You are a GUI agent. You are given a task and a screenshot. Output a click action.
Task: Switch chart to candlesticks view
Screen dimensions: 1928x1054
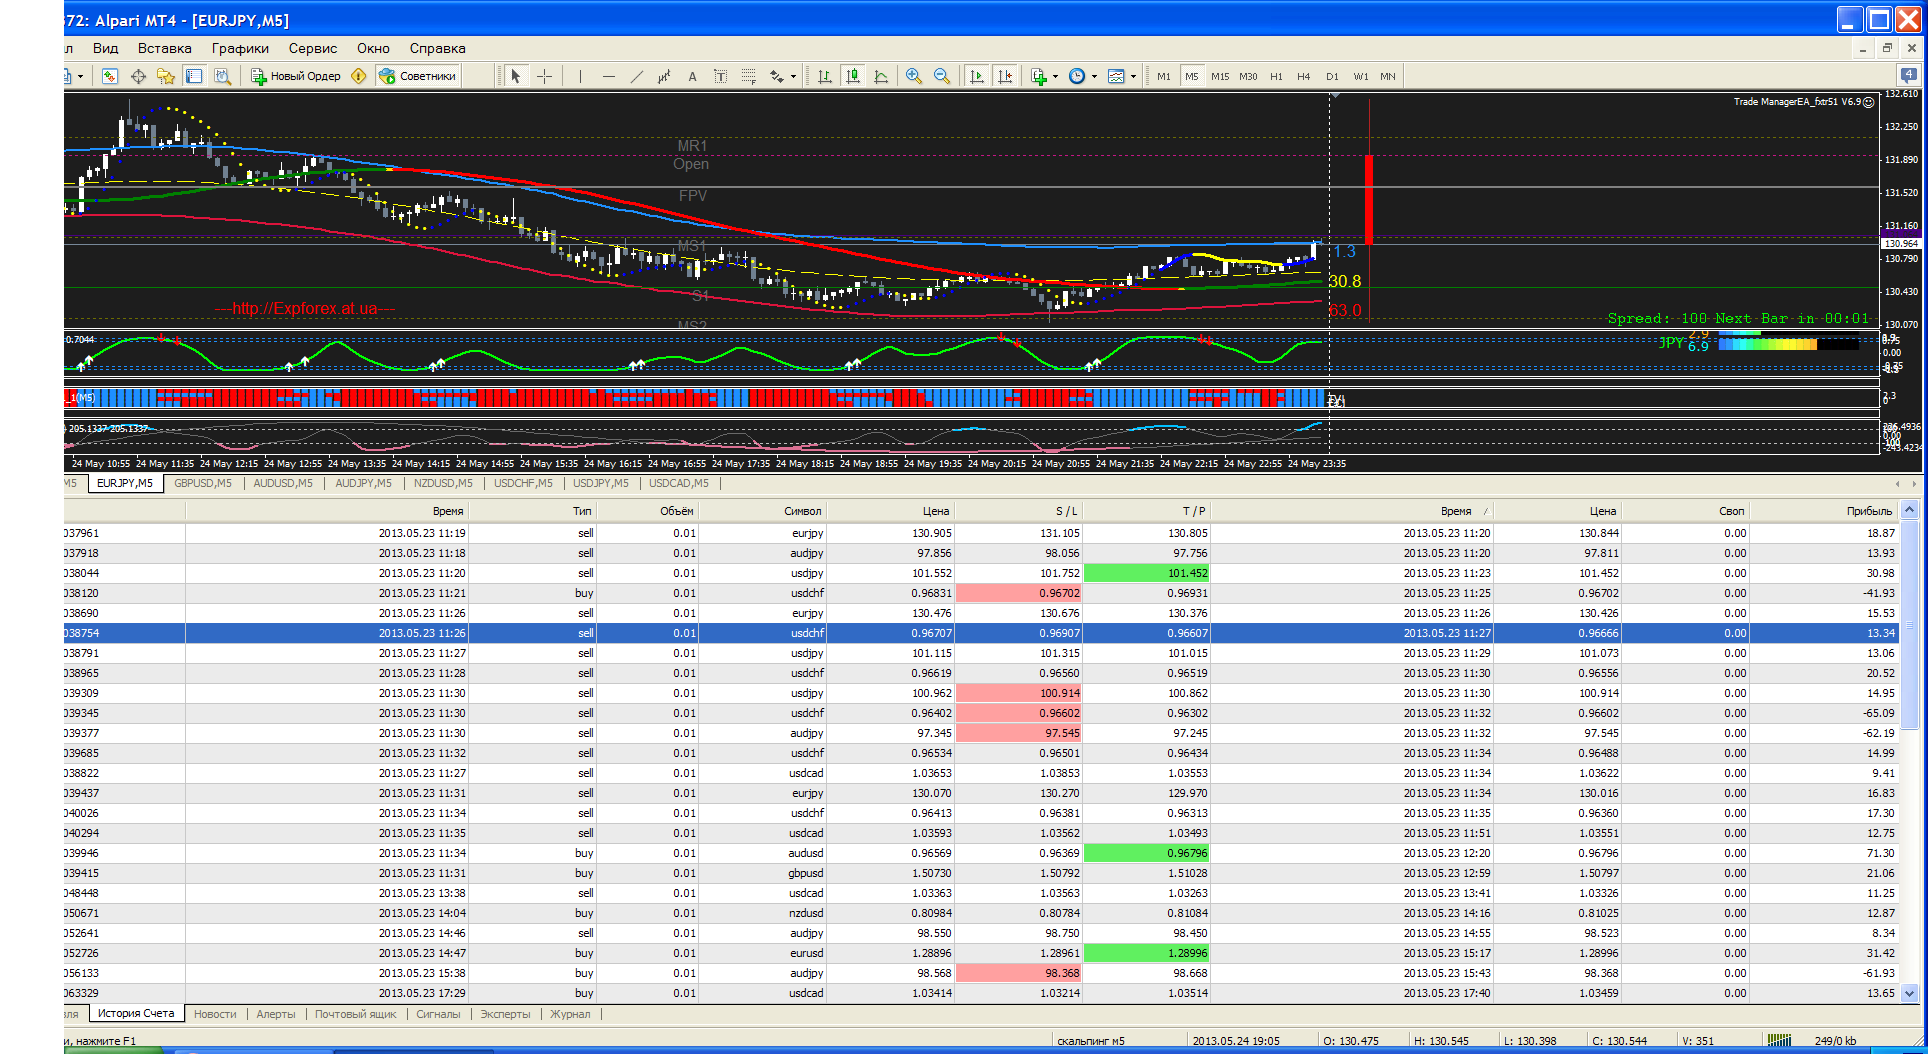852,76
